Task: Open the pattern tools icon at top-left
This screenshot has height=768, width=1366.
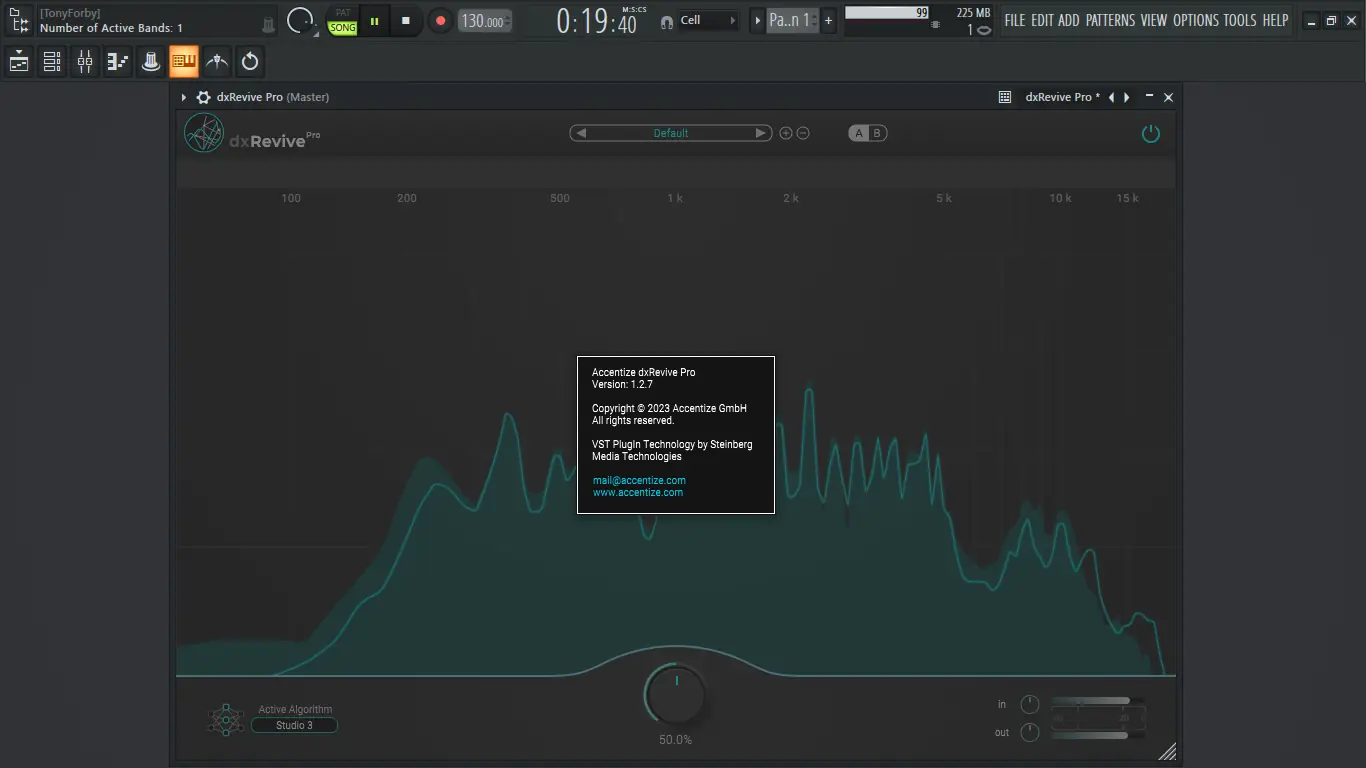Action: tap(19, 20)
